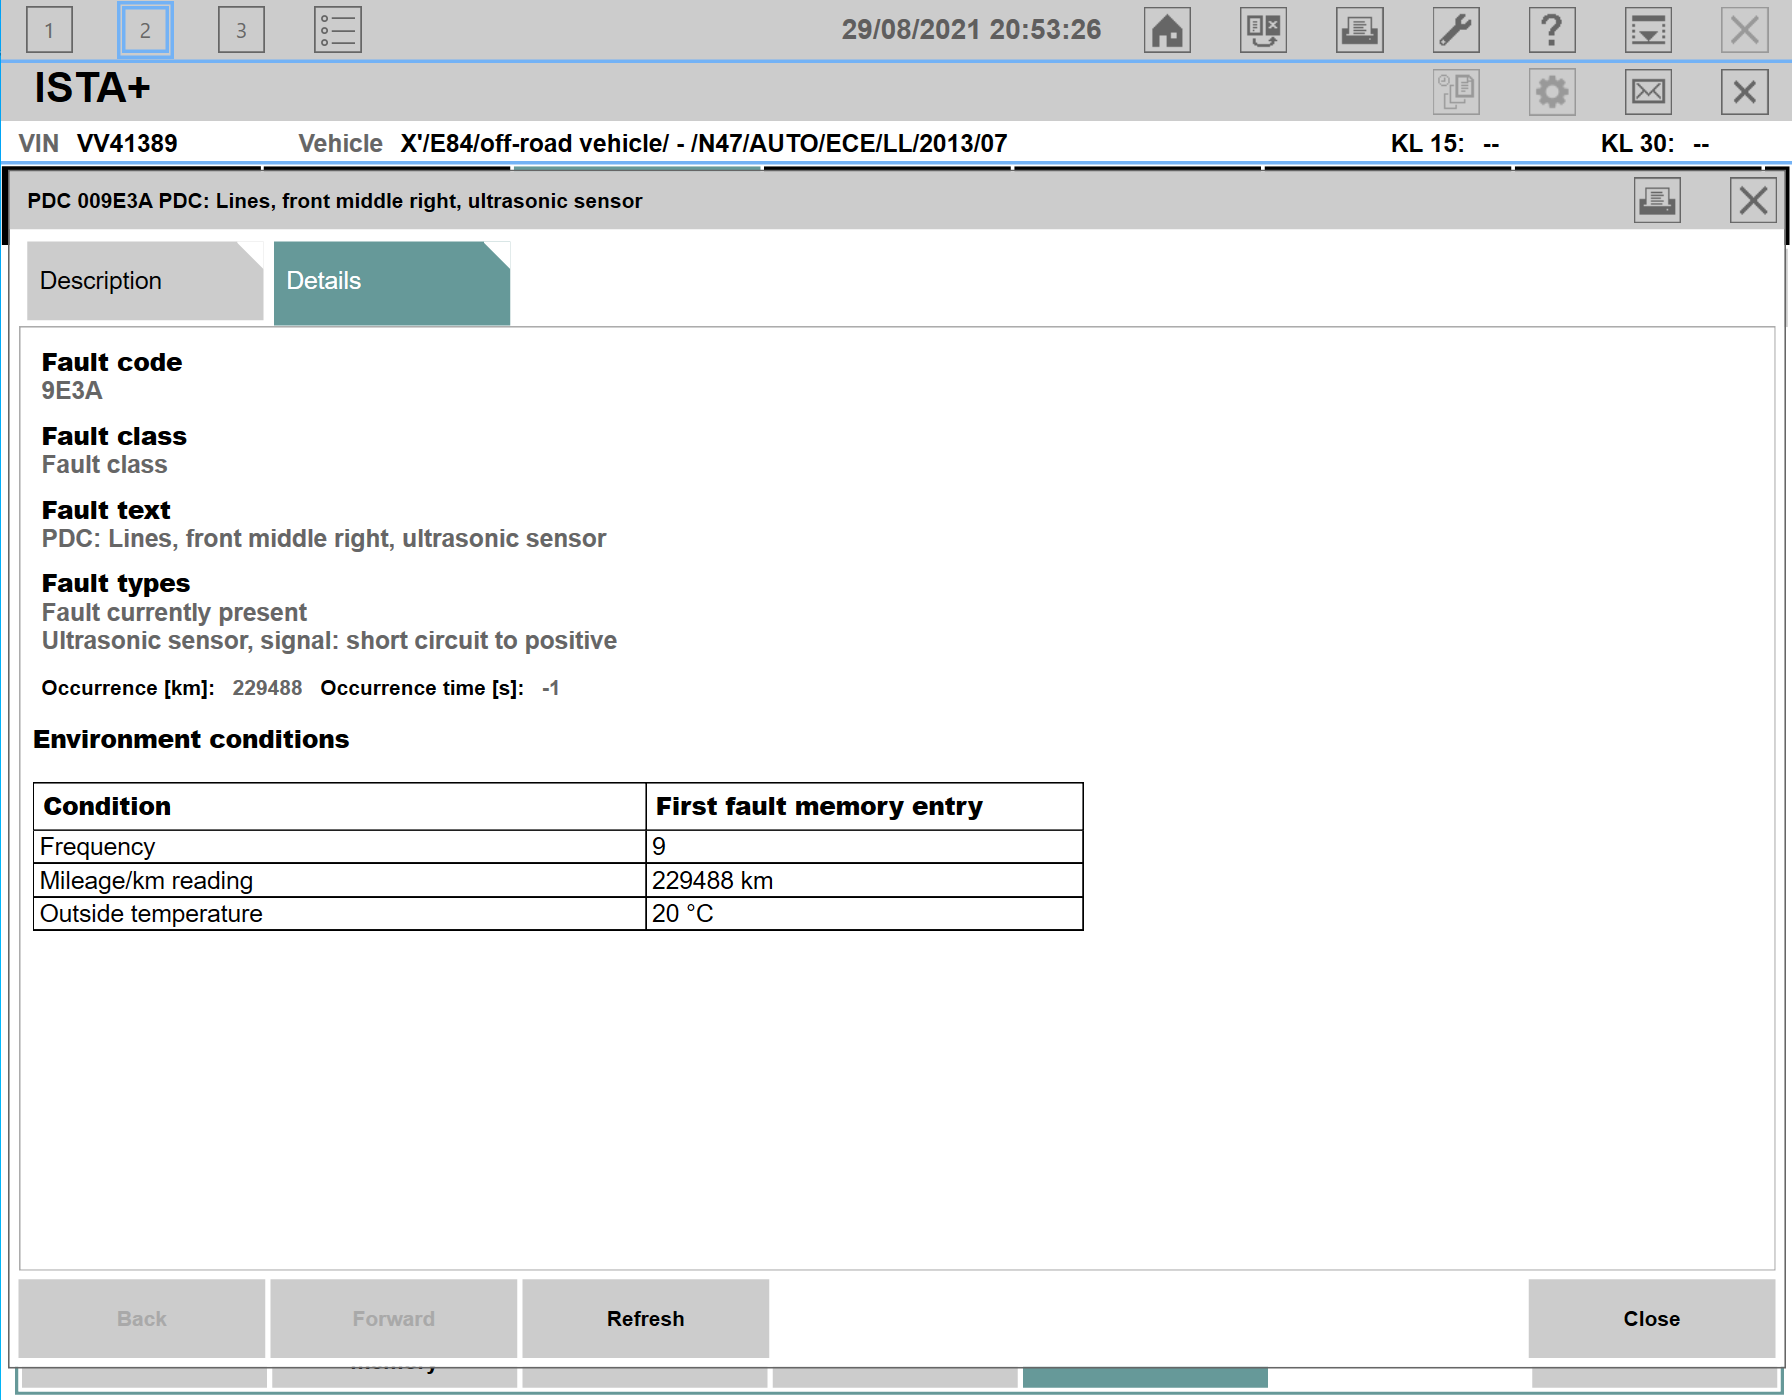The height and width of the screenshot is (1400, 1792).
Task: Click the 229488 km mileage cell
Action: 864,881
